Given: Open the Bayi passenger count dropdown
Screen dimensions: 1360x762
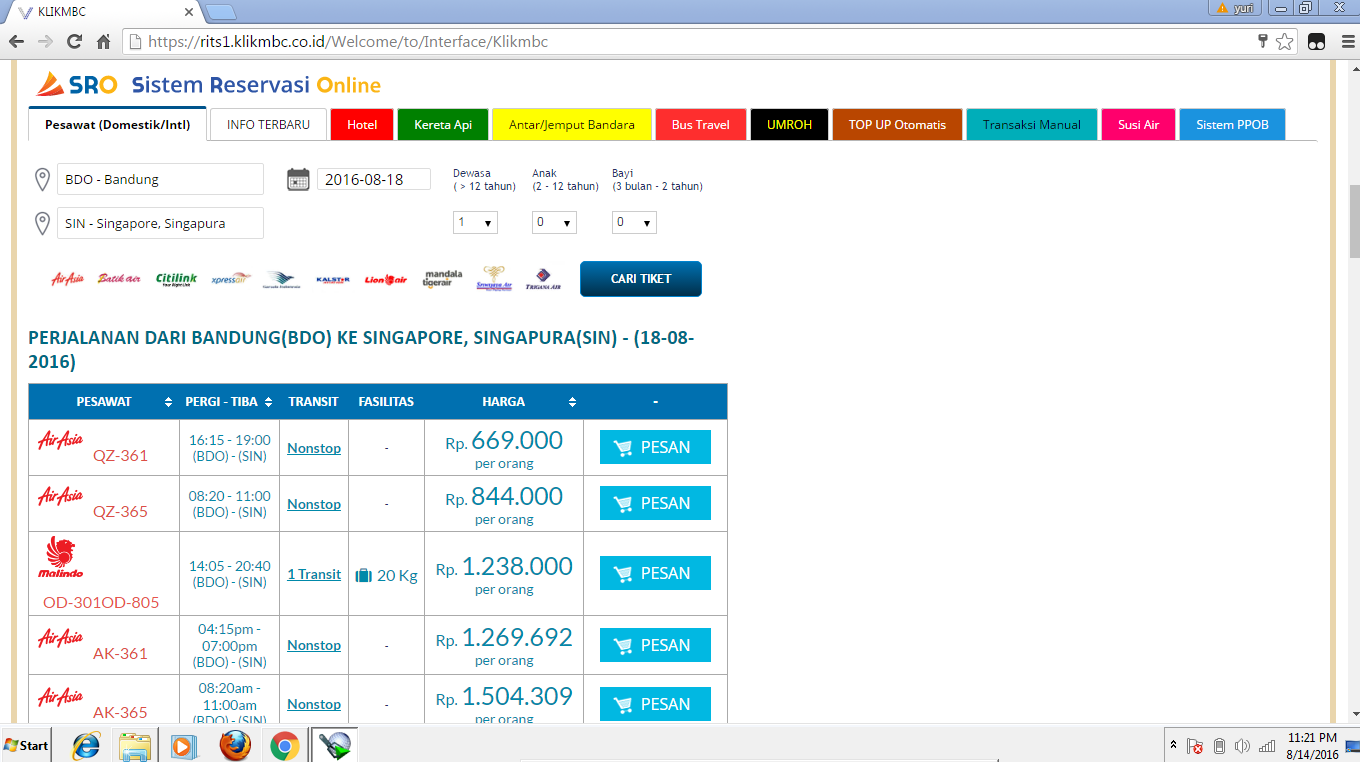Looking at the screenshot, I should [634, 222].
